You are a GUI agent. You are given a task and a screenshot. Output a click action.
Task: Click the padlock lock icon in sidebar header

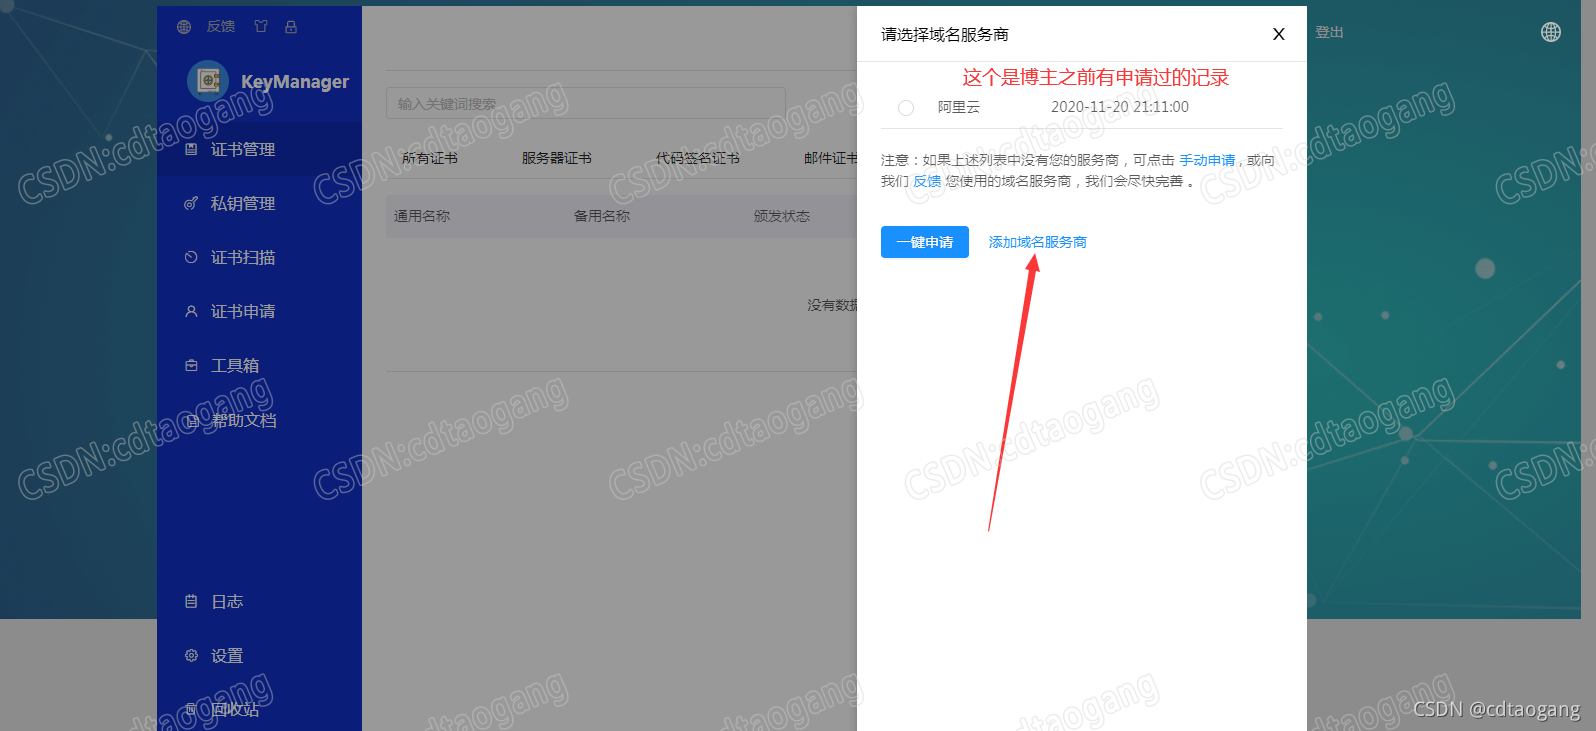[291, 27]
